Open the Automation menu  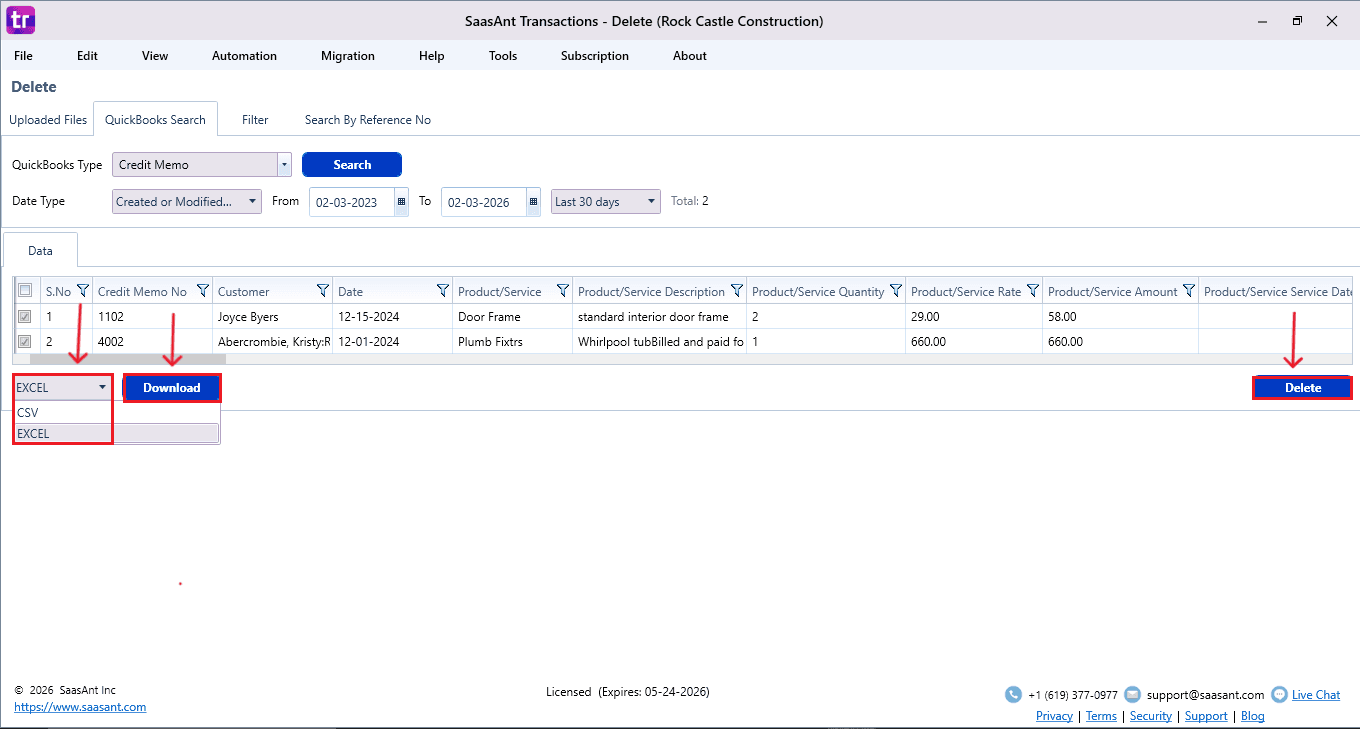pyautogui.click(x=244, y=56)
